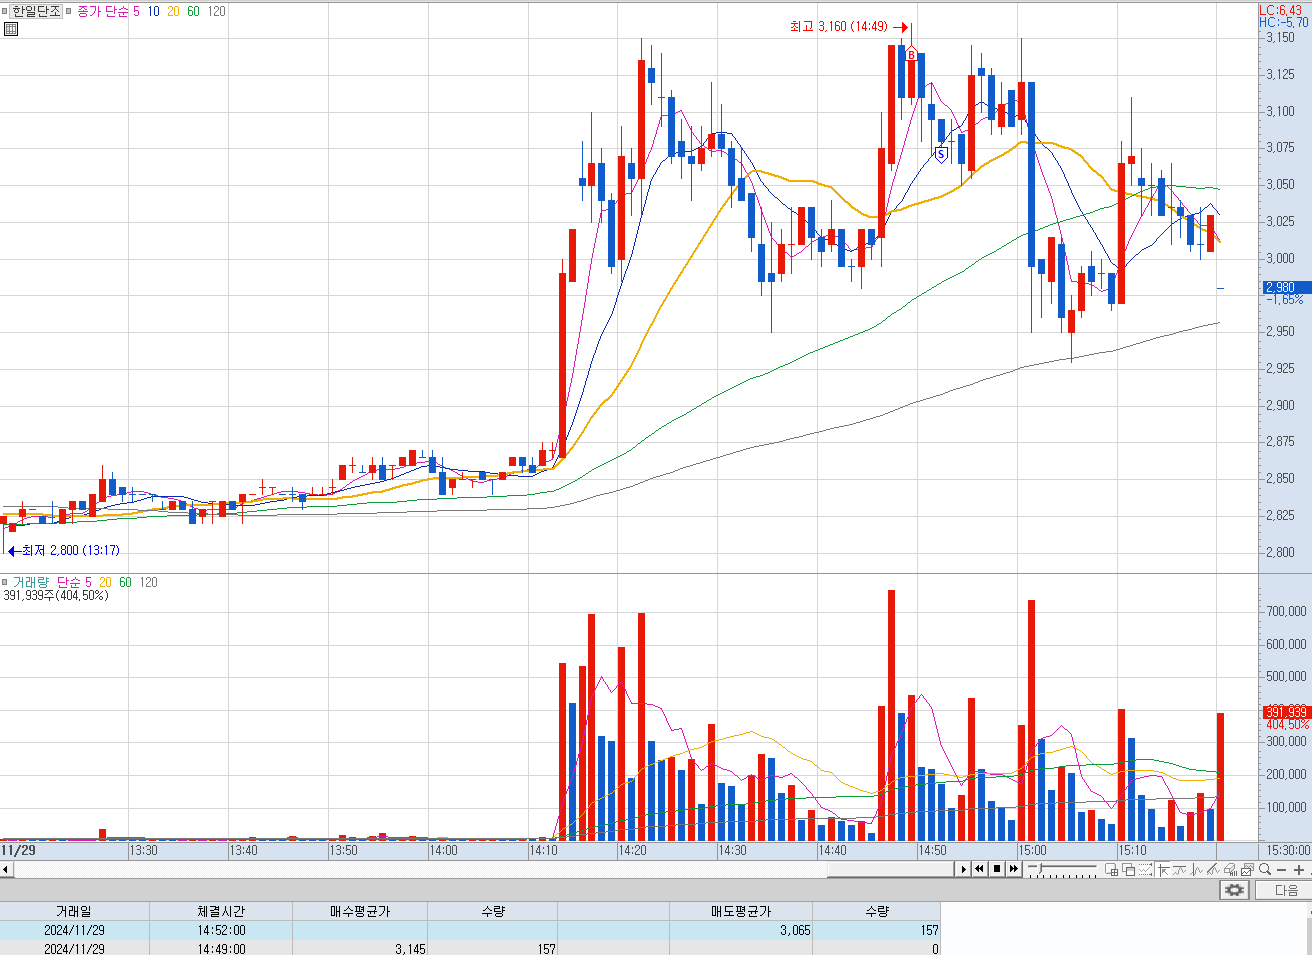Click the small square before 종가 단순
Viewport: 1312px width, 955px height.
coord(71,11)
